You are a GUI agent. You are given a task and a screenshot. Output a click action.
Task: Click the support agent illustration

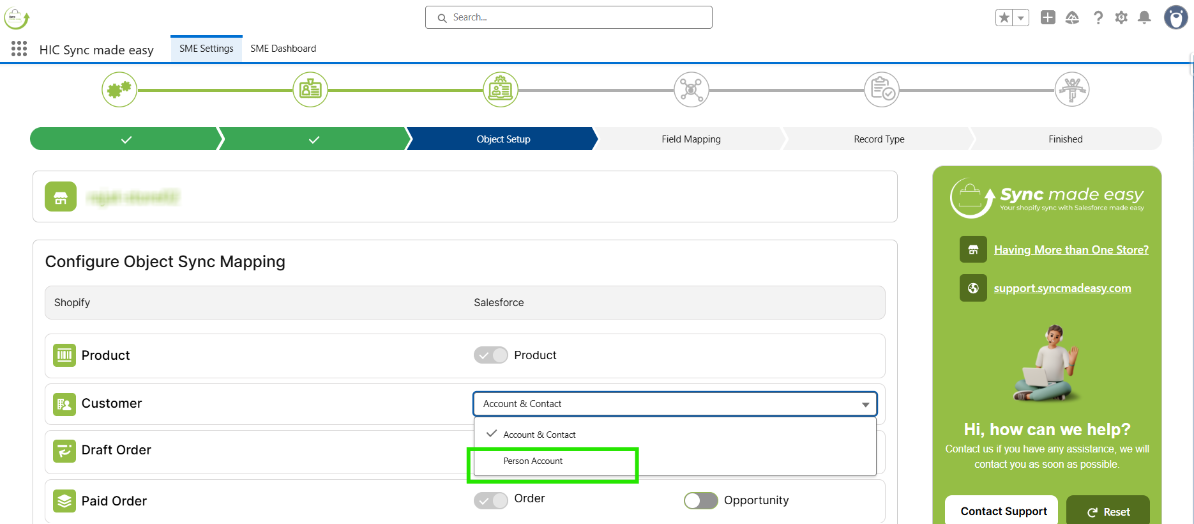click(x=1047, y=364)
